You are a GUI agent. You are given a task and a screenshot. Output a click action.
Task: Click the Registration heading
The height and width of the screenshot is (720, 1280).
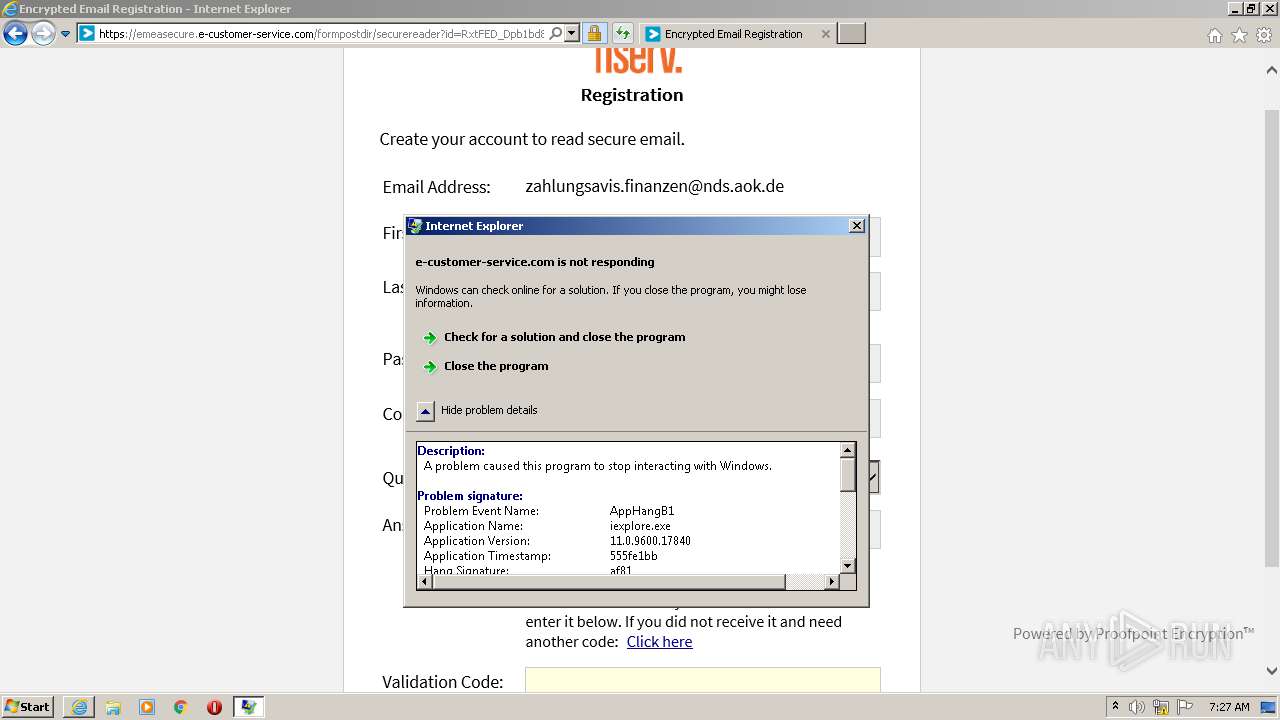pyautogui.click(x=632, y=95)
